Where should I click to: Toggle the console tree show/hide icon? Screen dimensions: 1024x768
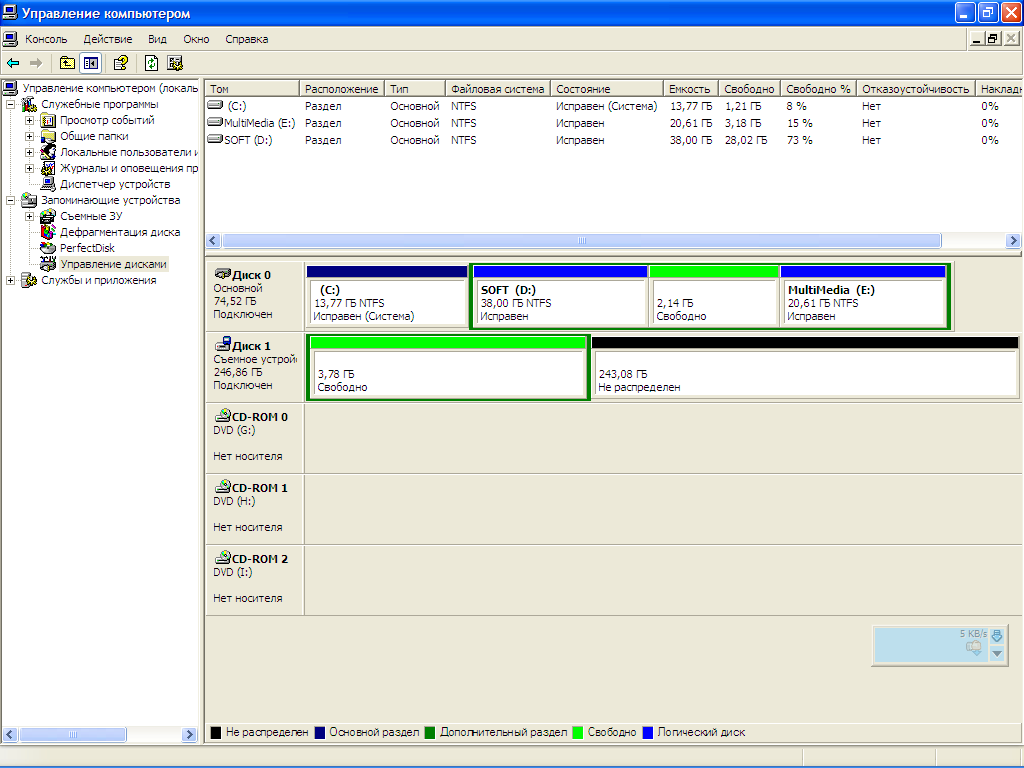pos(91,63)
